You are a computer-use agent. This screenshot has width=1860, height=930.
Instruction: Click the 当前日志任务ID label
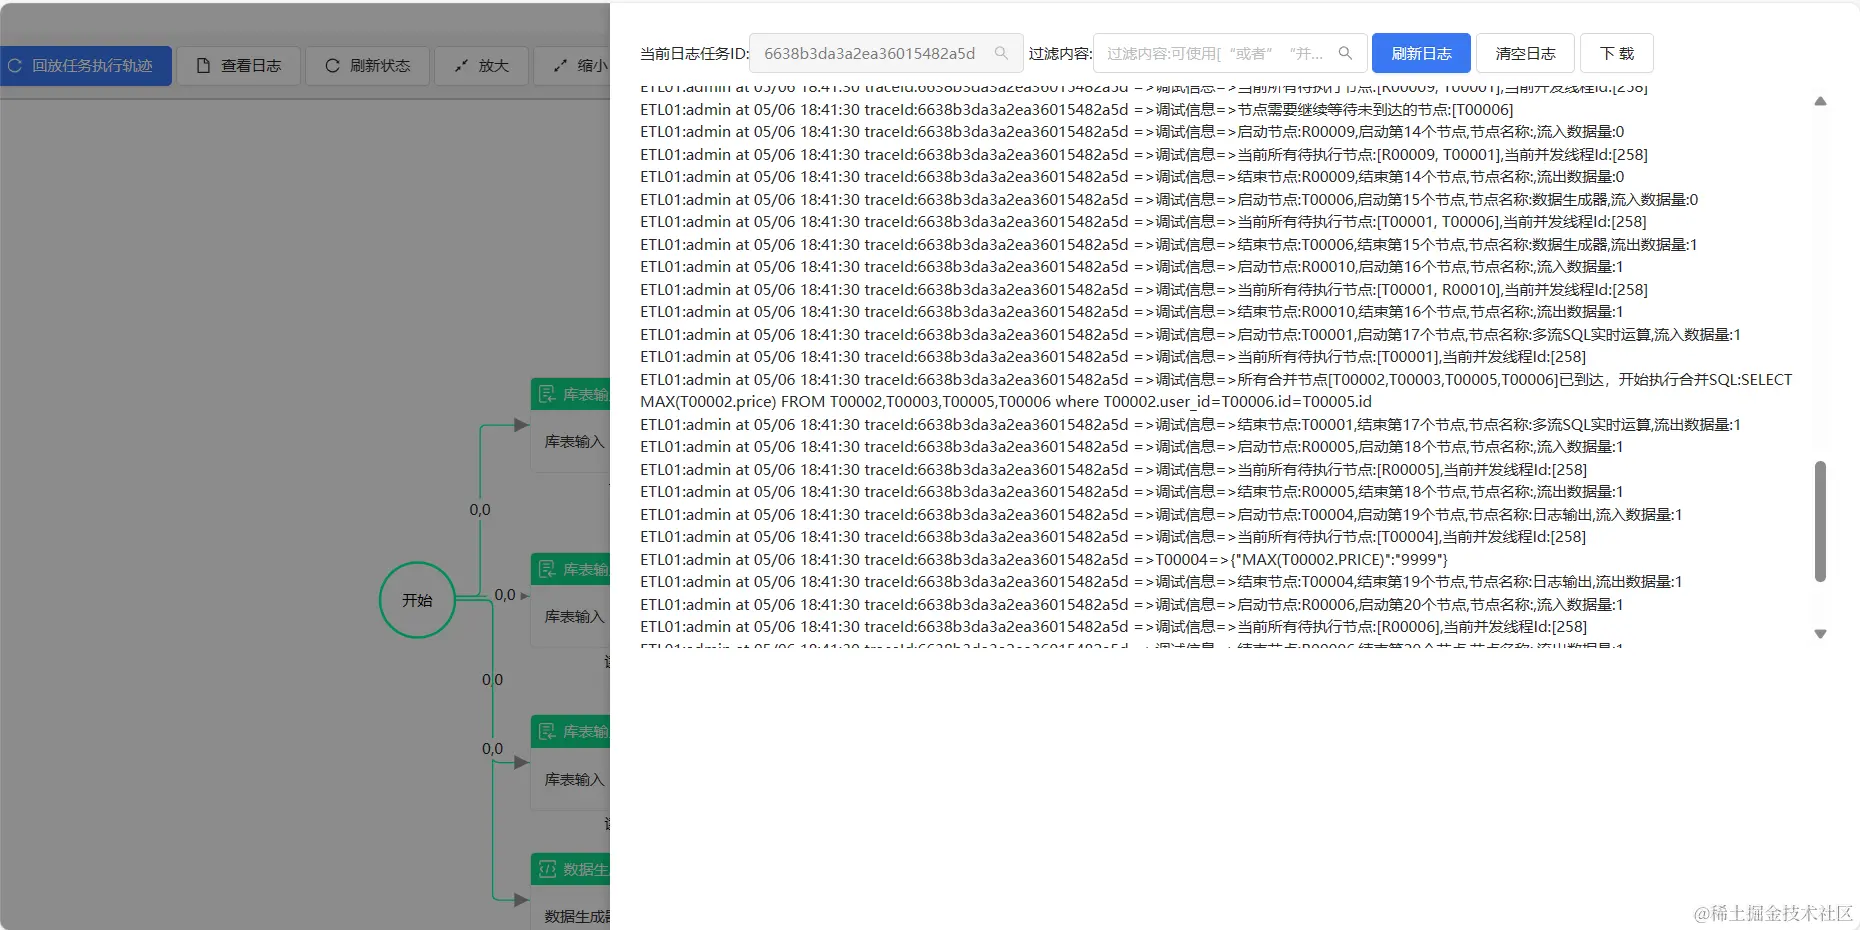[x=694, y=53]
